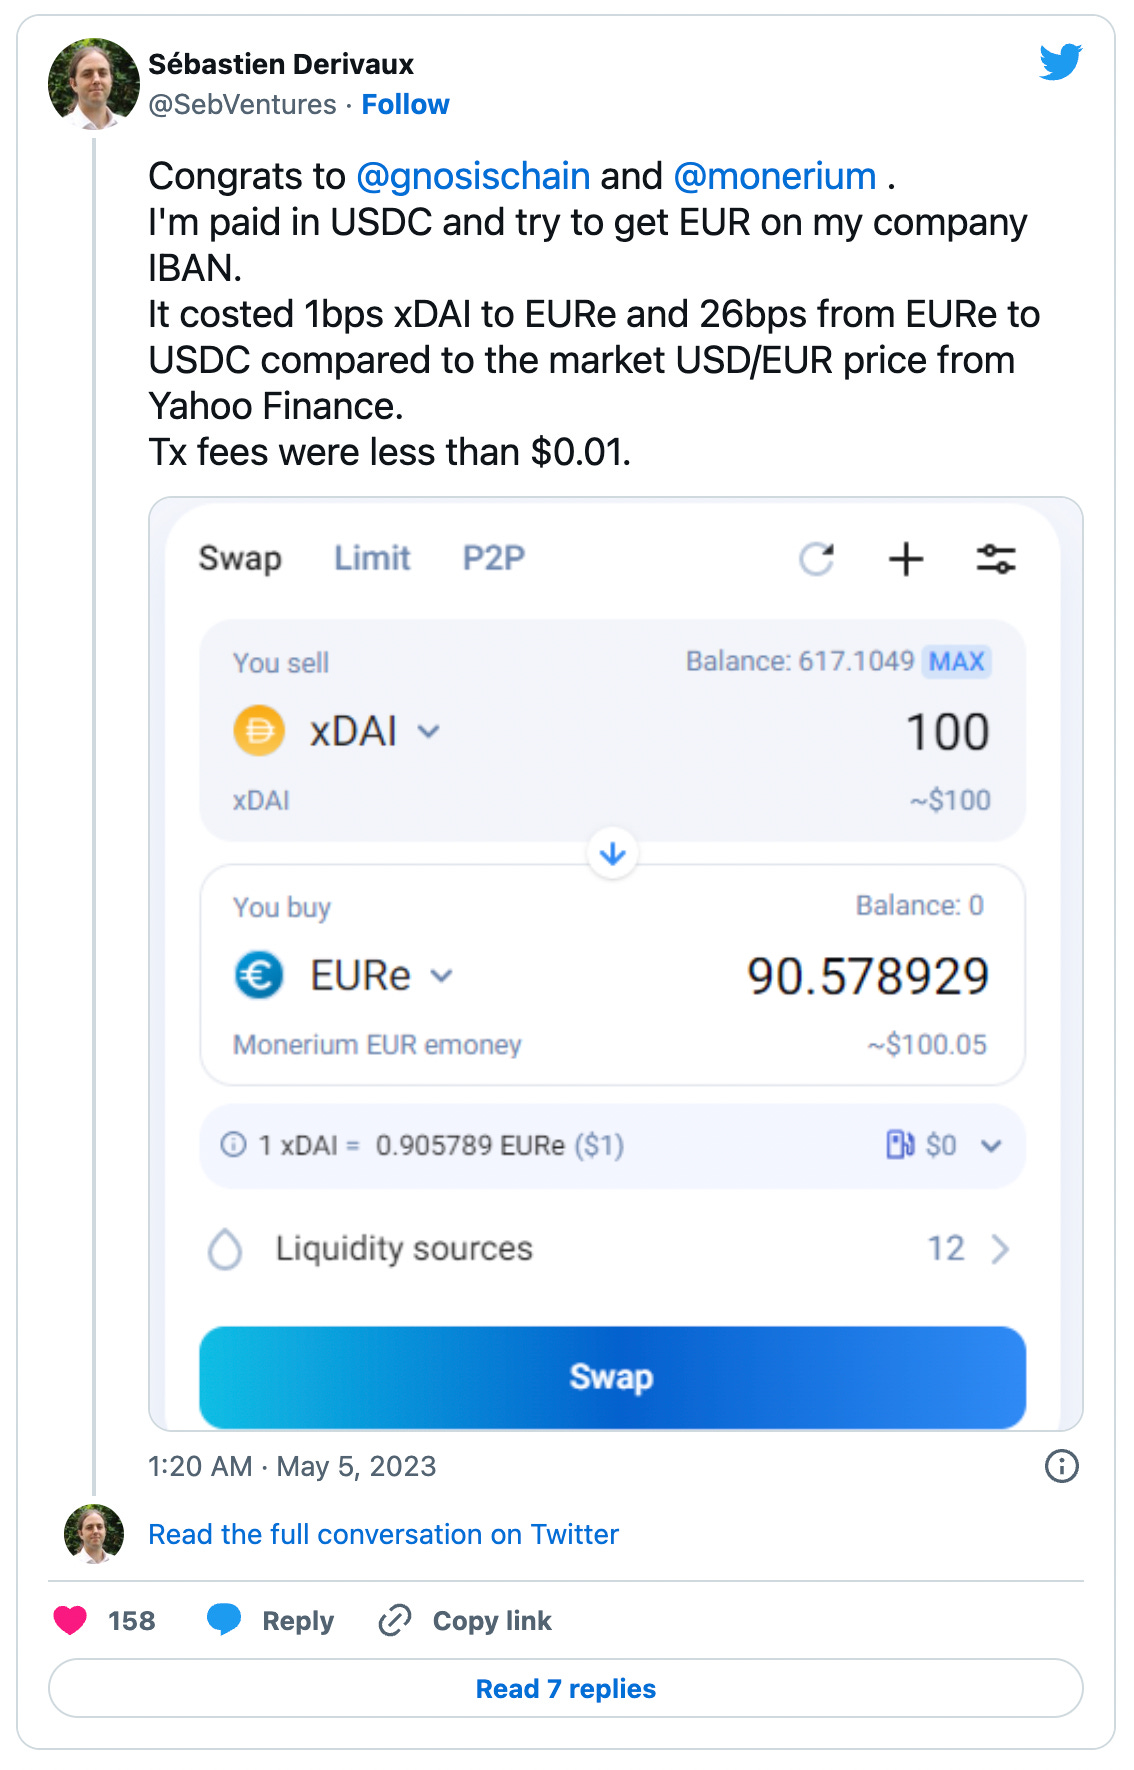
Task: Click the info icon beside 1 xDAI rate
Action: click(233, 1144)
